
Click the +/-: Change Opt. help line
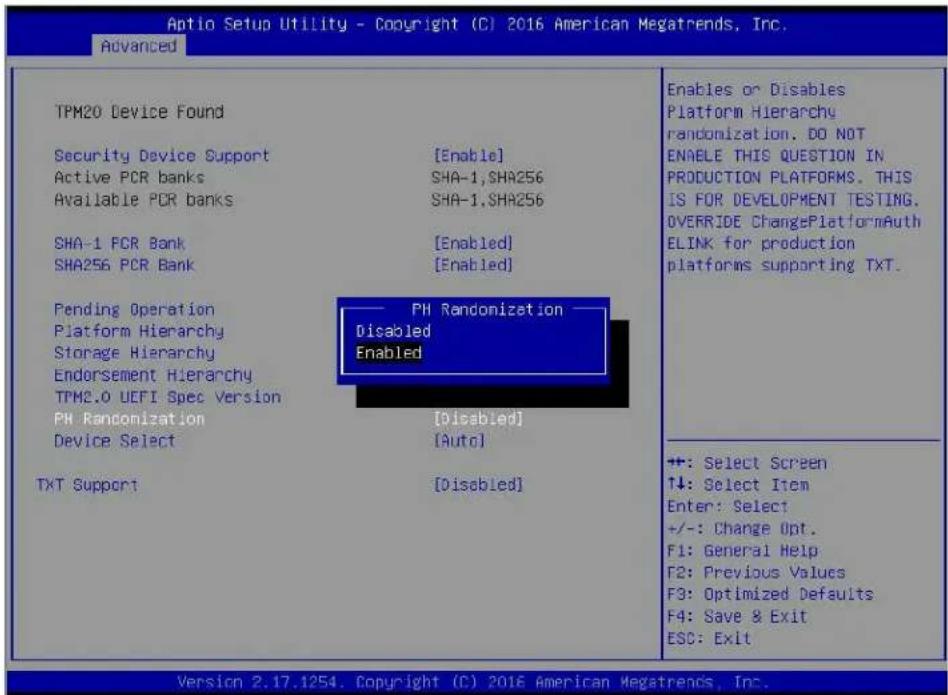[x=742, y=529]
